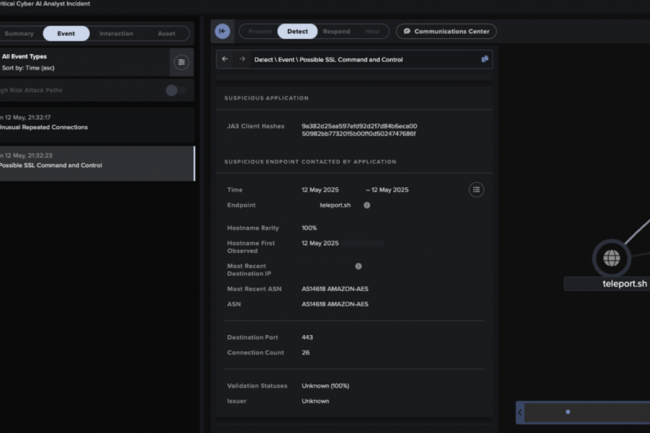The image size is (650, 433).
Task: Toggle the High Risk Attack Paths switch
Action: tap(175, 90)
